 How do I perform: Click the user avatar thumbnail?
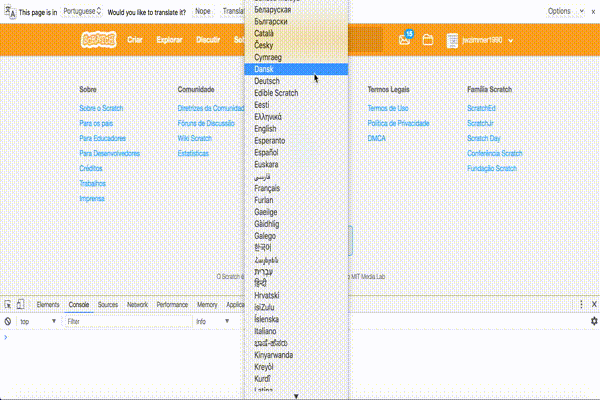point(452,40)
